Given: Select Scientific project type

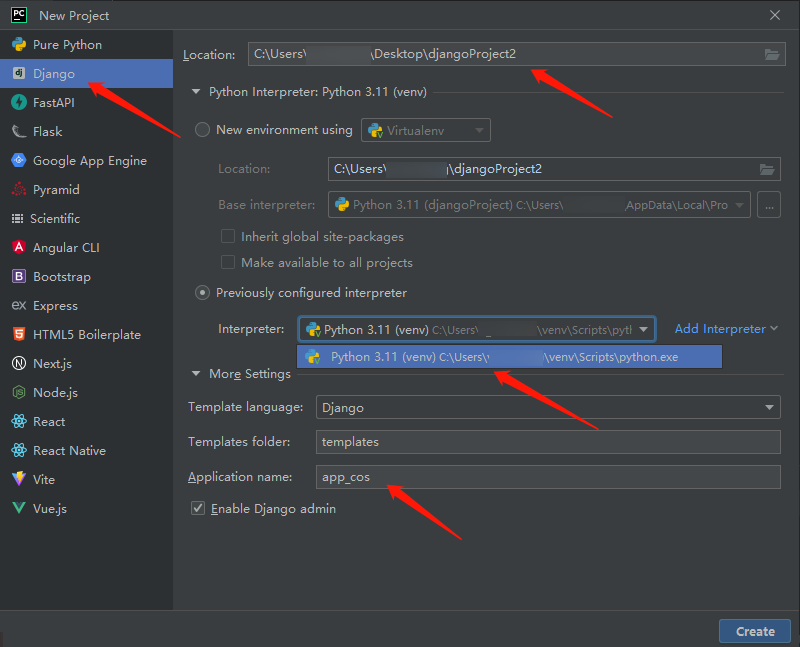Looking at the screenshot, I should click(x=86, y=218).
